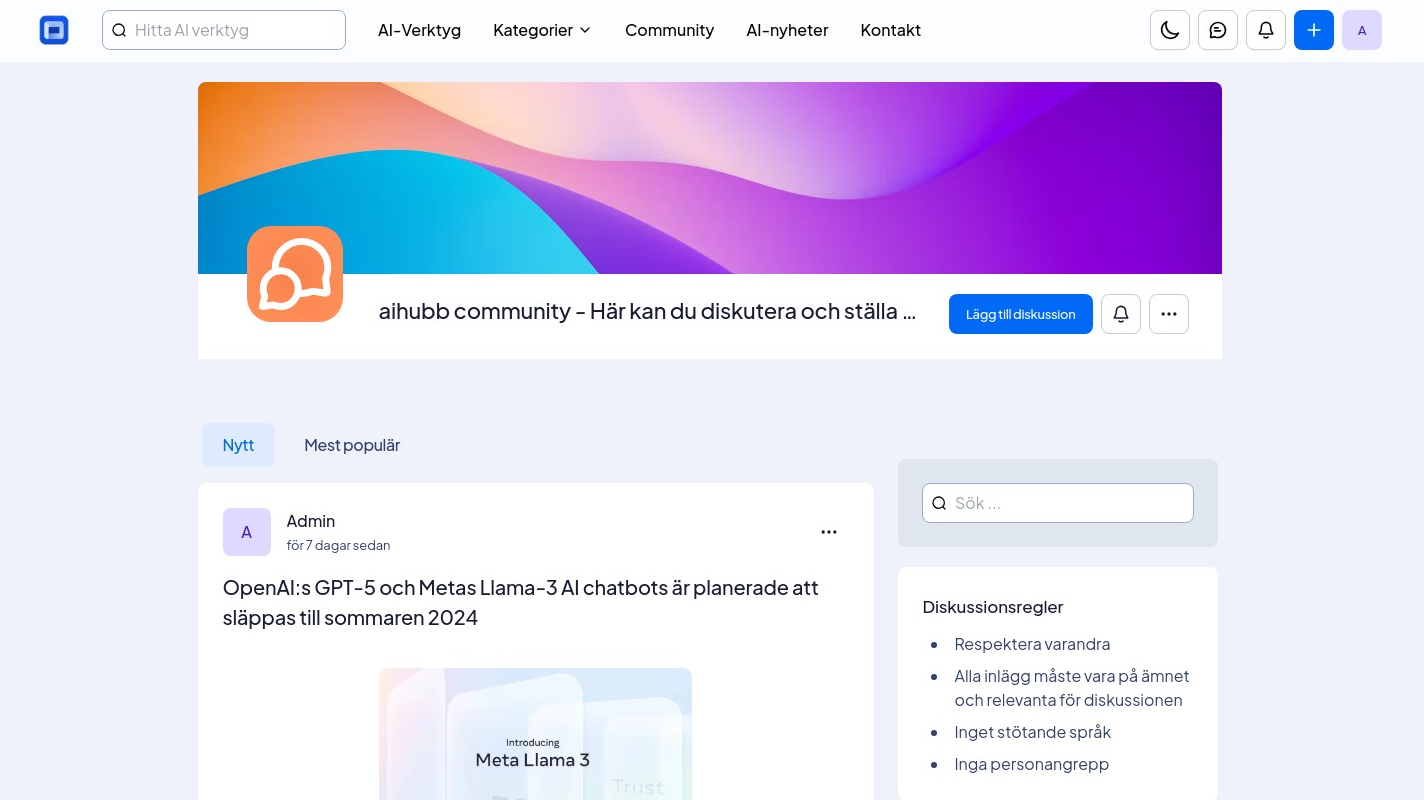Image resolution: width=1424 pixels, height=800 pixels.
Task: Open community options three-dot menu
Action: 1169,314
